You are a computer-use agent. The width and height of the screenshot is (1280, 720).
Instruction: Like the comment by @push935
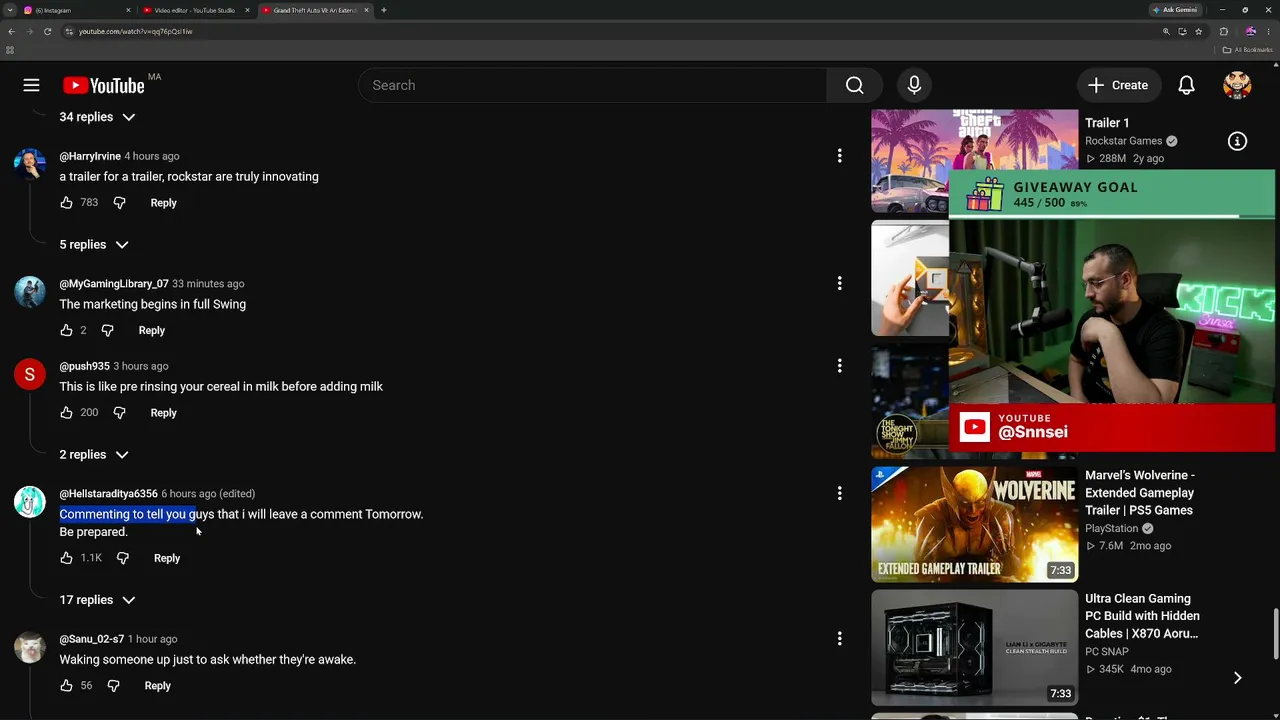tap(66, 413)
